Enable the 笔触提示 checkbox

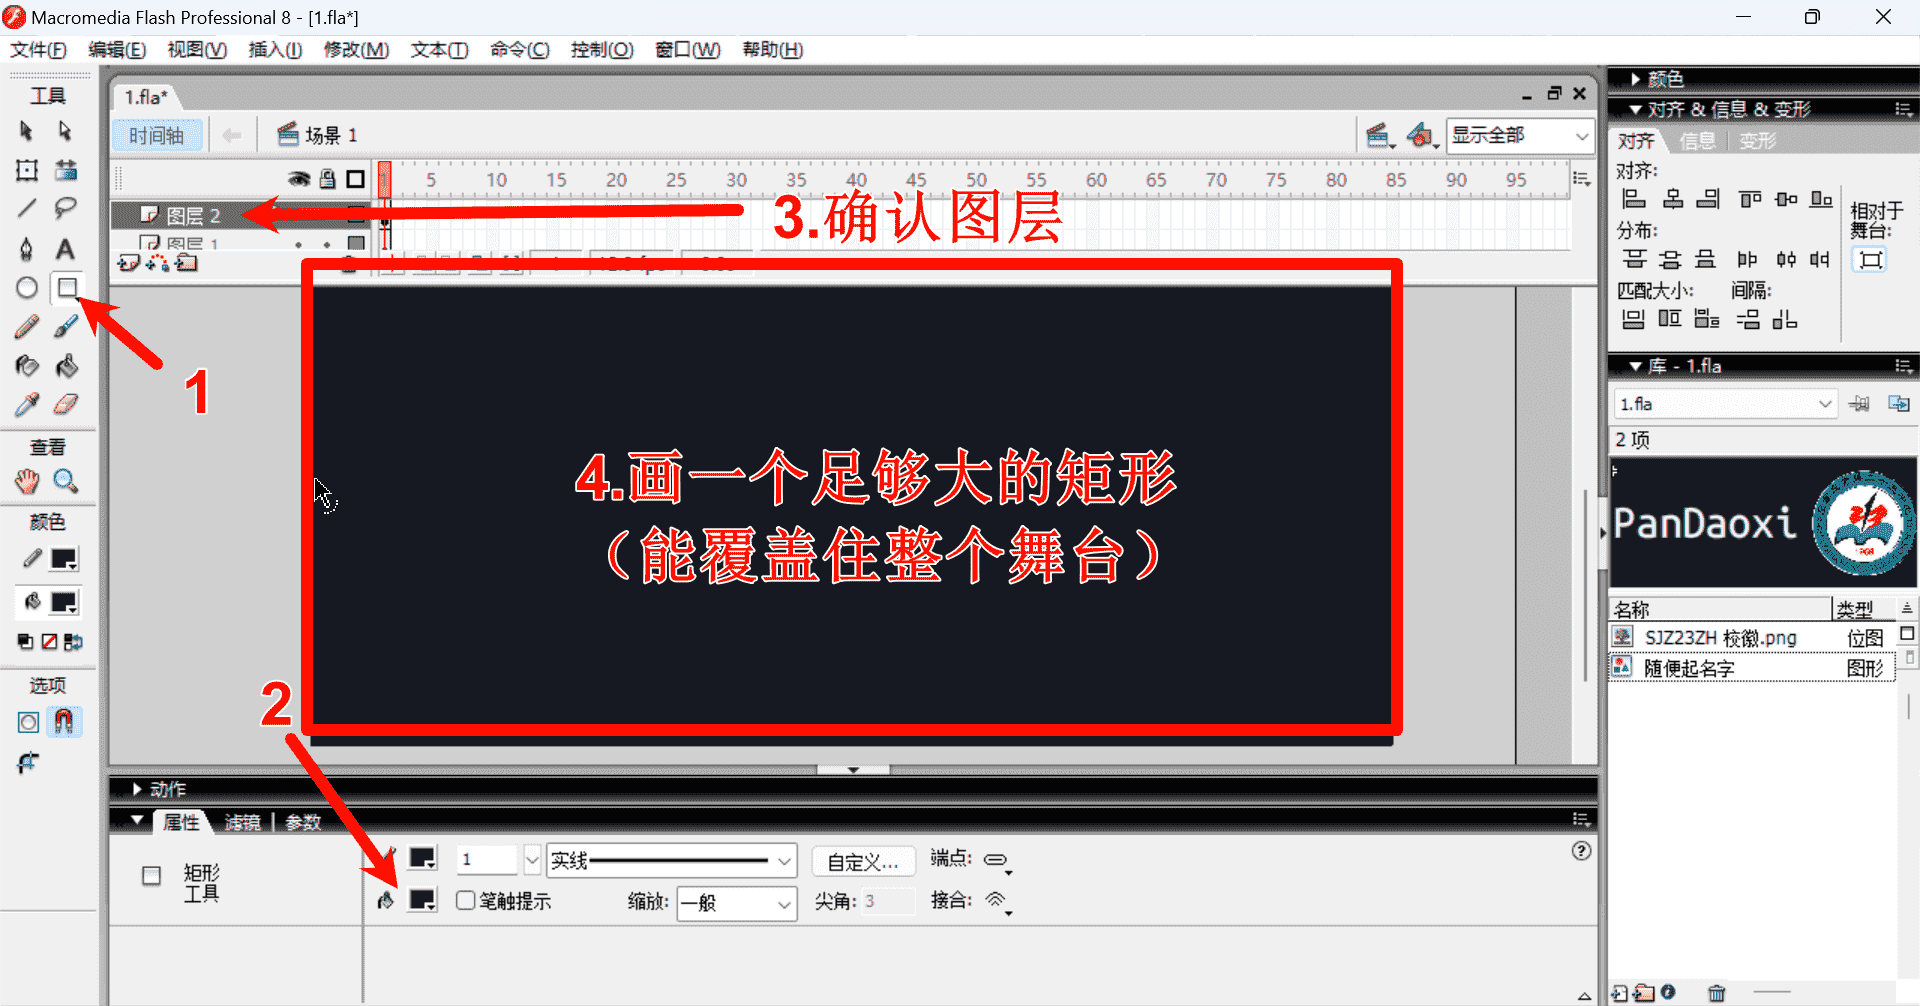[x=466, y=900]
